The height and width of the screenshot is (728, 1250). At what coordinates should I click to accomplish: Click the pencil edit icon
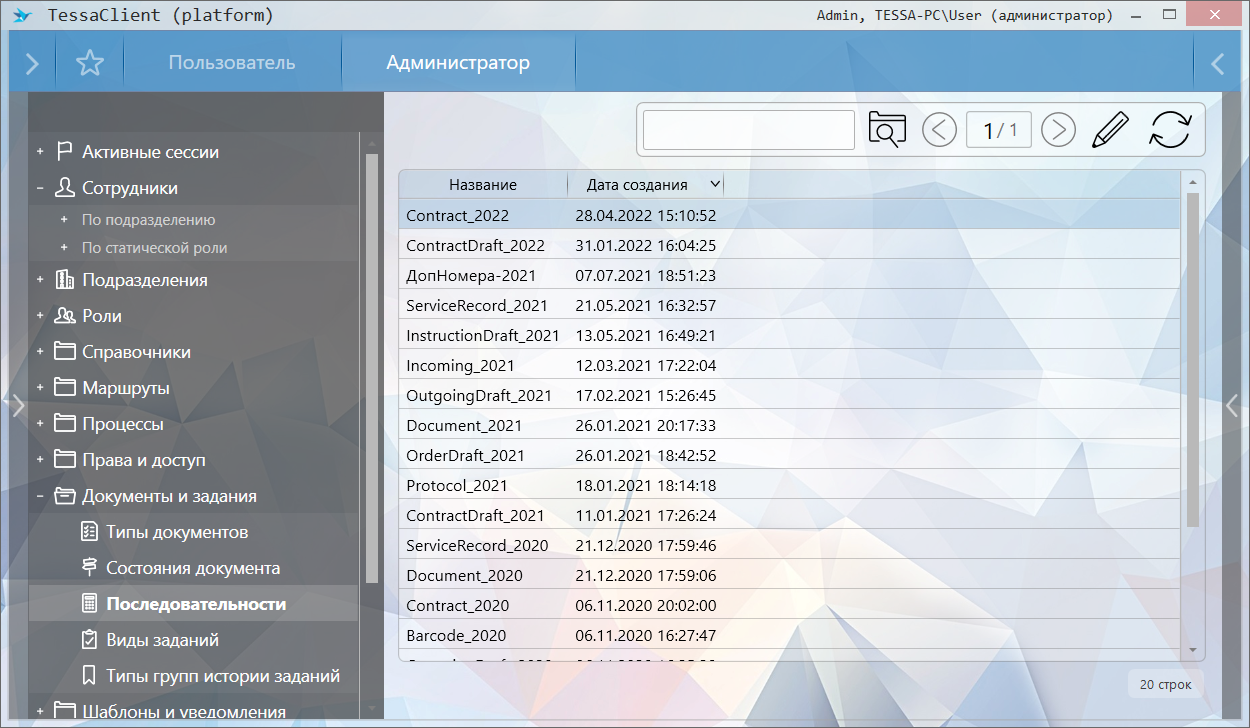point(1109,130)
